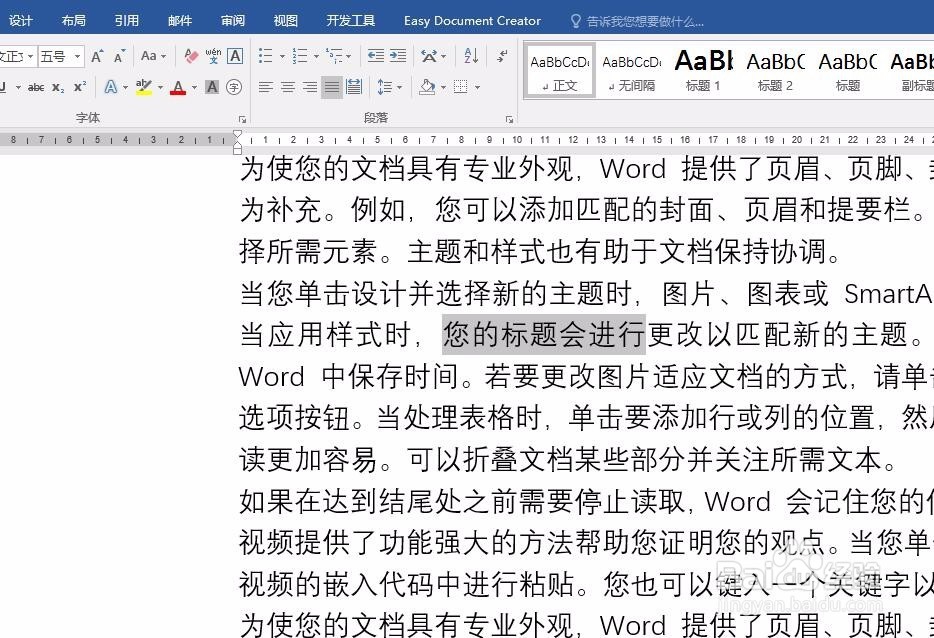This screenshot has width=934, height=638.
Task: Open the Phonetic Guide (wén) tool
Action: pyautogui.click(x=213, y=56)
